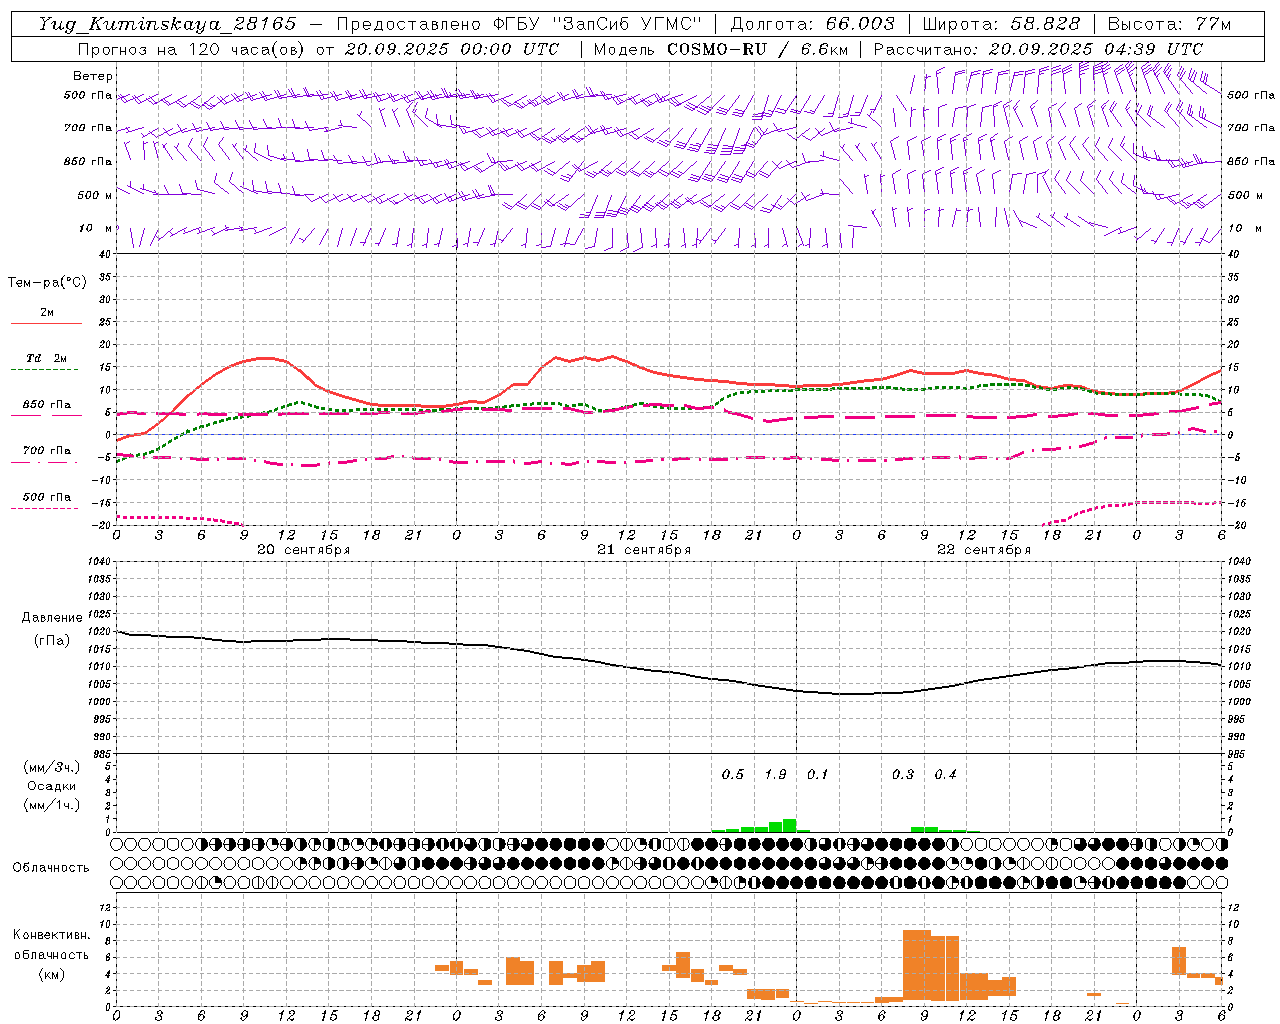The width and height of the screenshot is (1280, 1024).
Task: Click the Рассчитано: 20.09.2025 04:39 UTC timestamp
Action: [x=1038, y=49]
